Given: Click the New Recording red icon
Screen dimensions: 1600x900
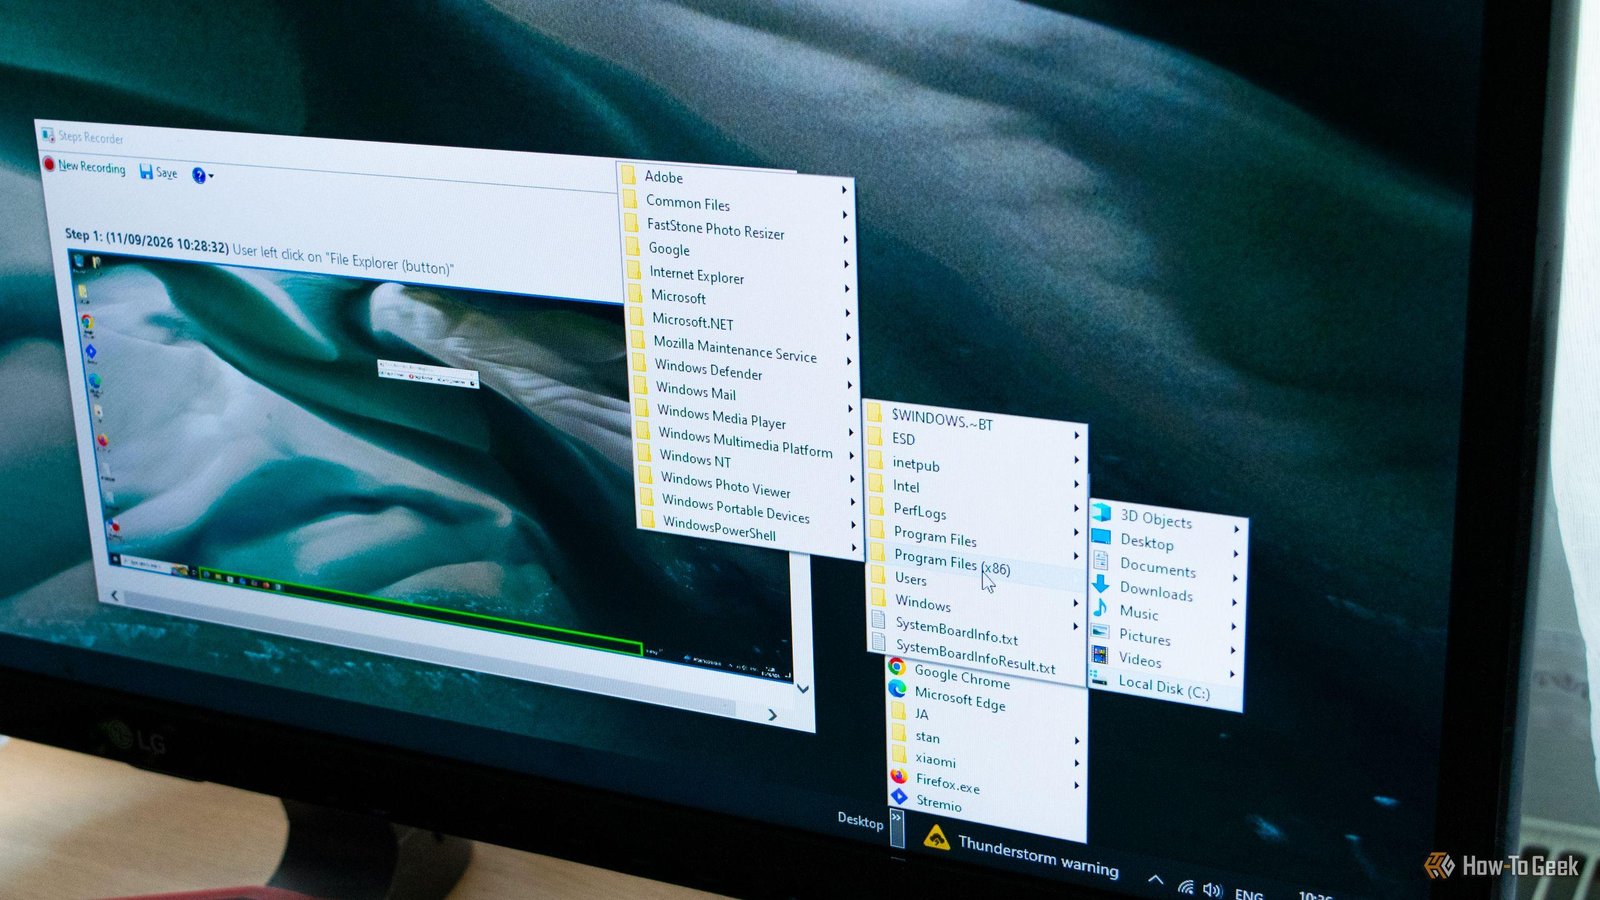Looking at the screenshot, I should click(x=49, y=164).
